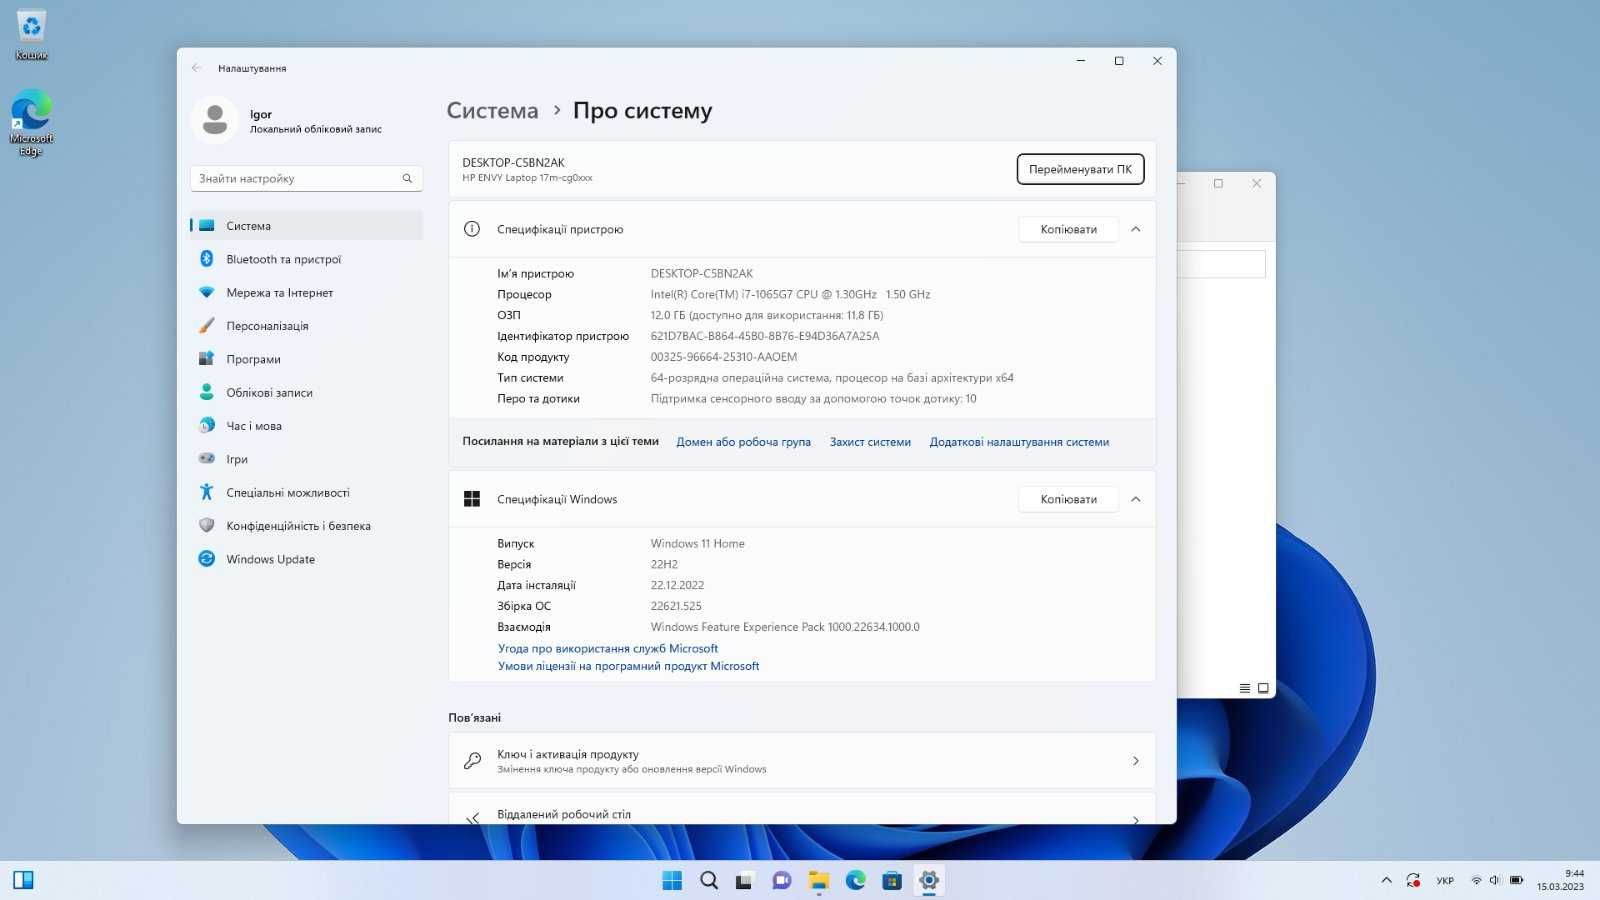The width and height of the screenshot is (1600, 900).
Task: Open the Widgets panel on taskbar
Action: [x=23, y=880]
